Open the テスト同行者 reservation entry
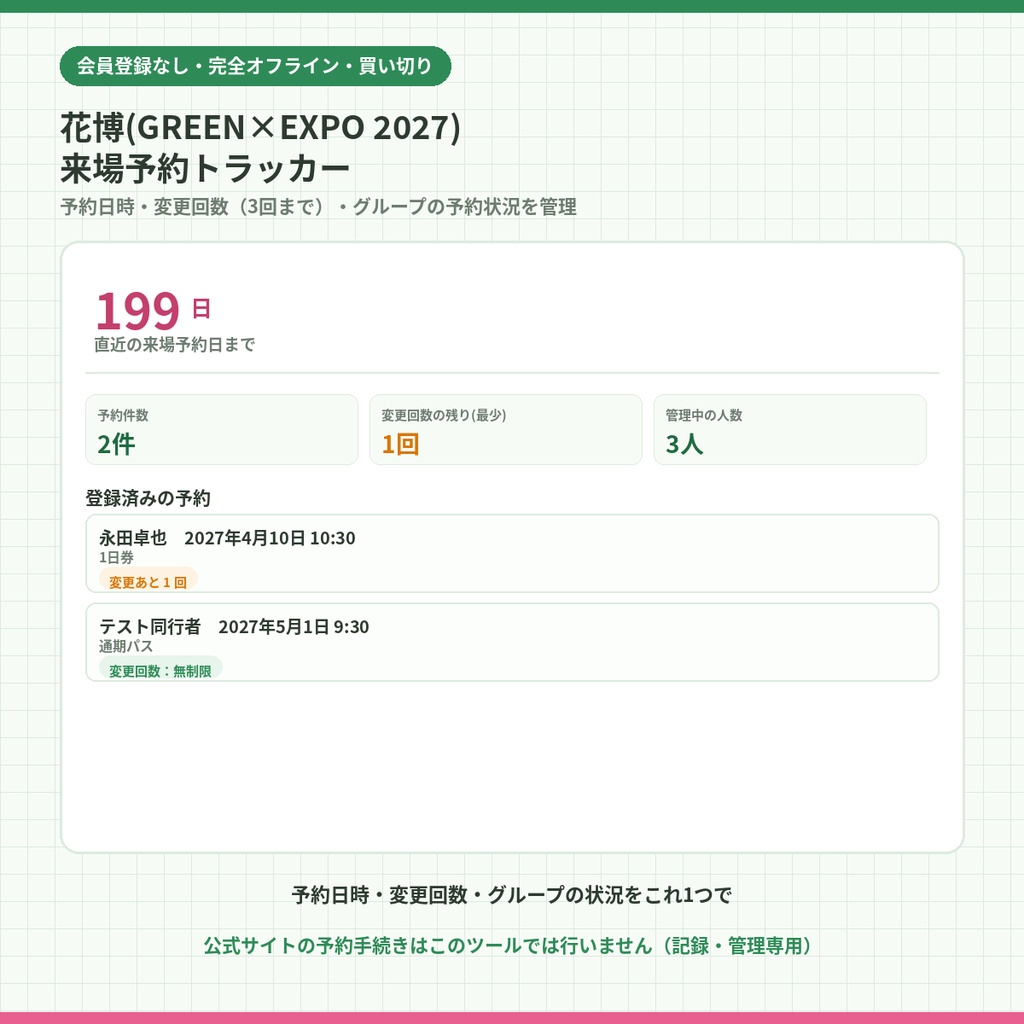Image resolution: width=1024 pixels, height=1024 pixels. pos(512,643)
